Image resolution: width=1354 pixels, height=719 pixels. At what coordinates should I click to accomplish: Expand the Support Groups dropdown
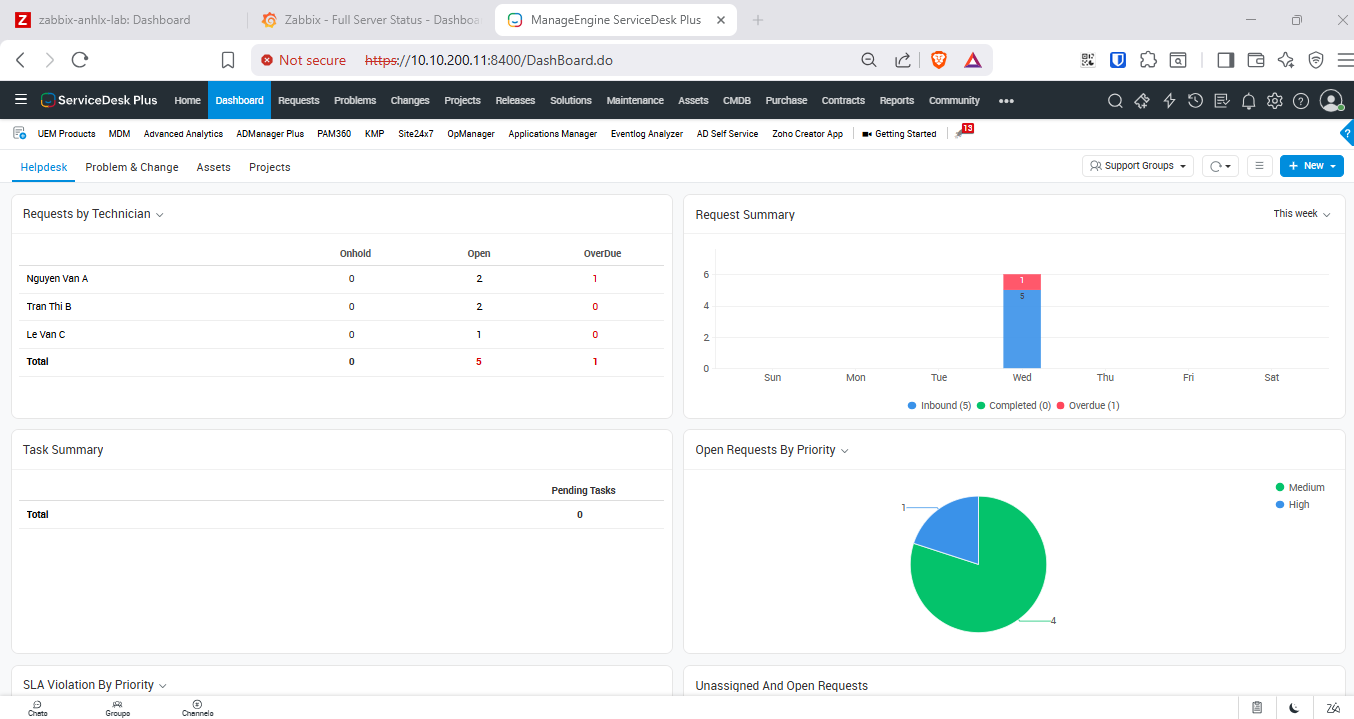pos(1138,166)
